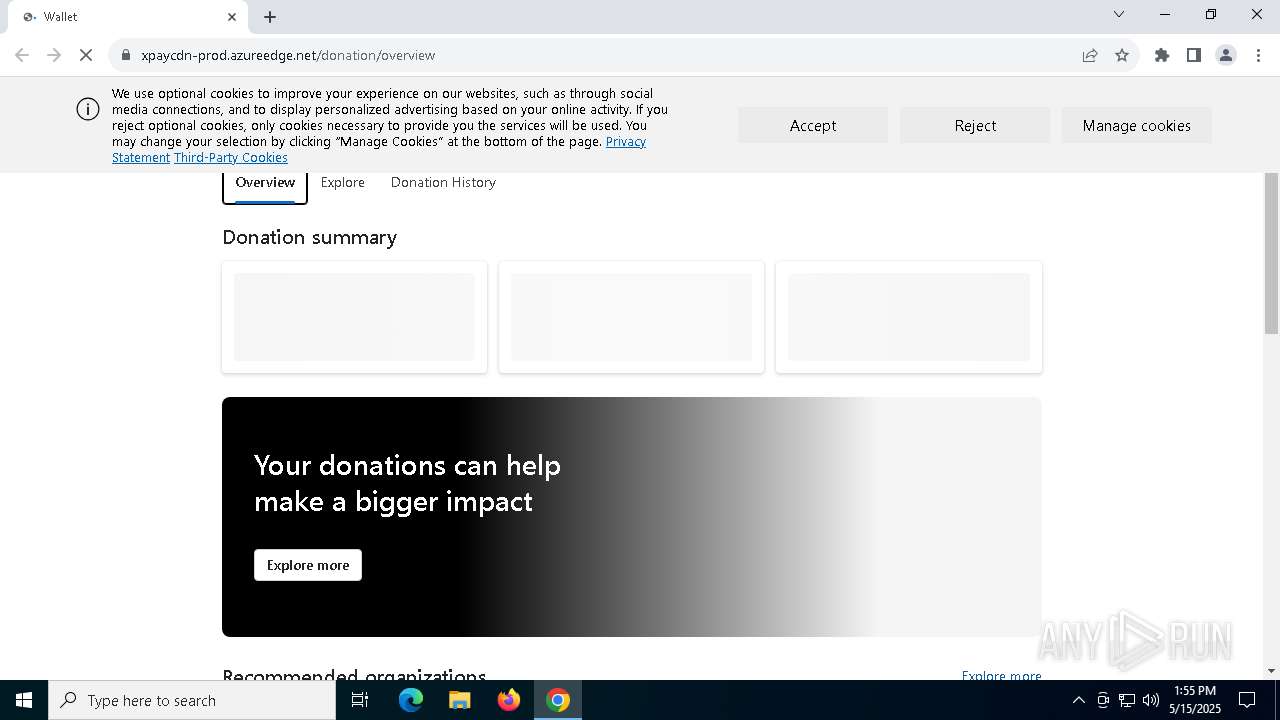Launch Microsoft Edge from taskbar
Viewport: 1280px width, 720px height.
(x=411, y=700)
